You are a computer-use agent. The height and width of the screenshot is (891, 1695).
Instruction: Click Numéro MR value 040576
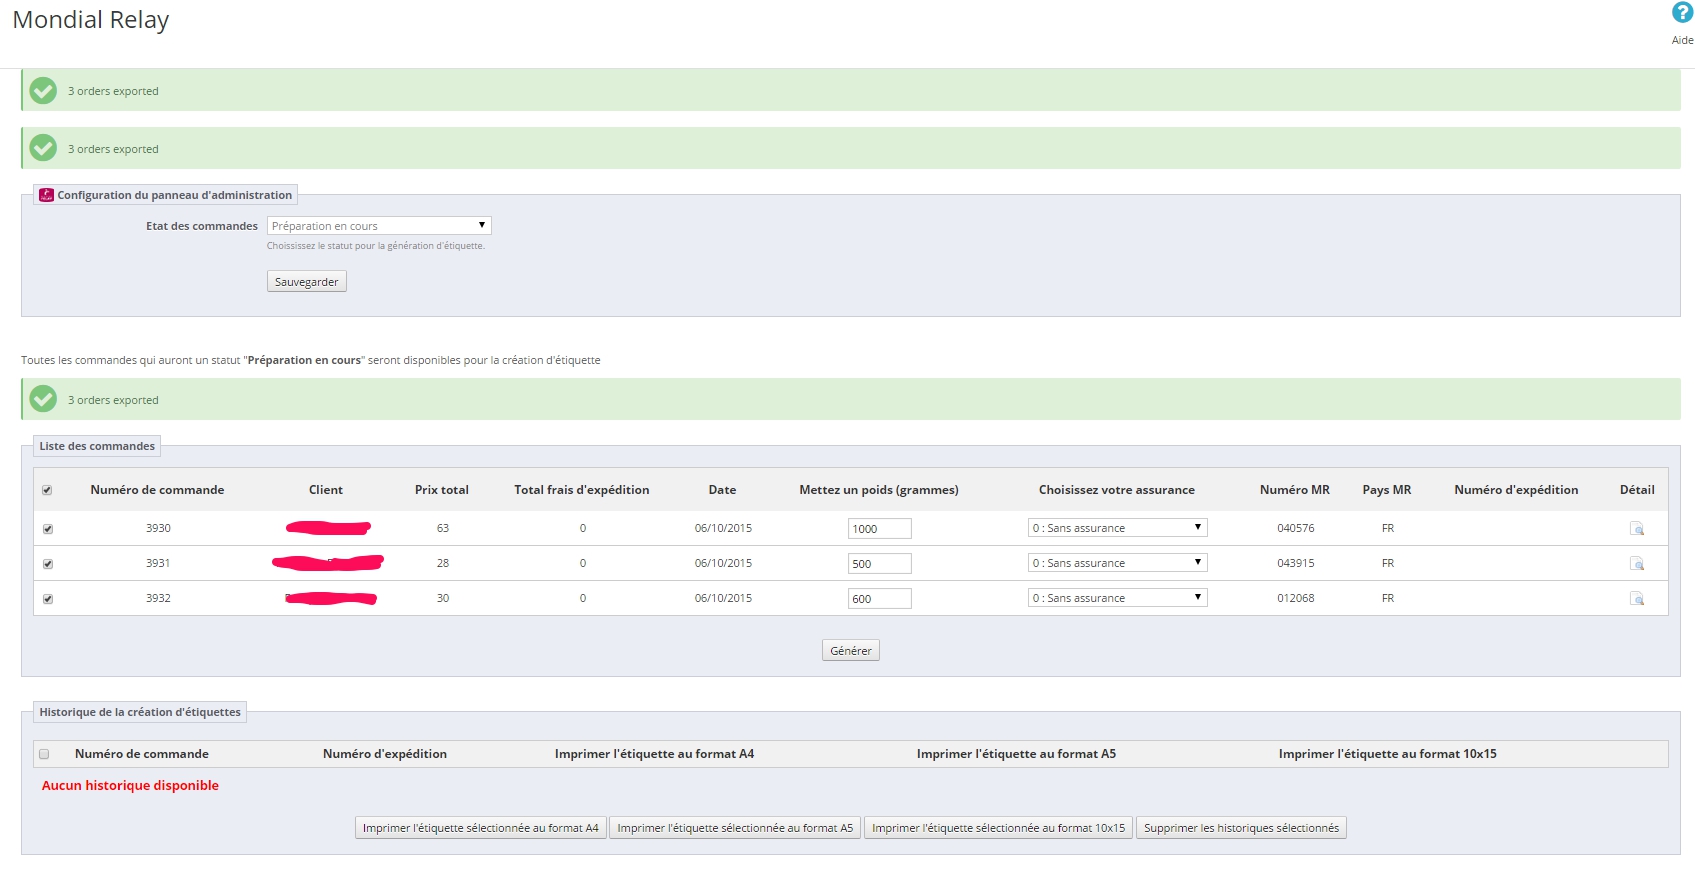coord(1296,528)
